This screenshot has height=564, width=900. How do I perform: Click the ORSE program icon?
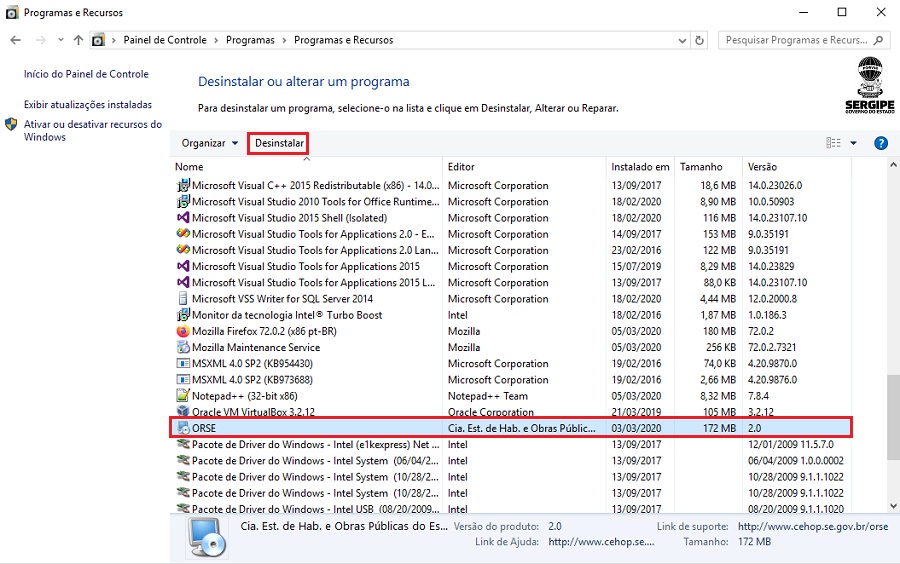click(183, 428)
